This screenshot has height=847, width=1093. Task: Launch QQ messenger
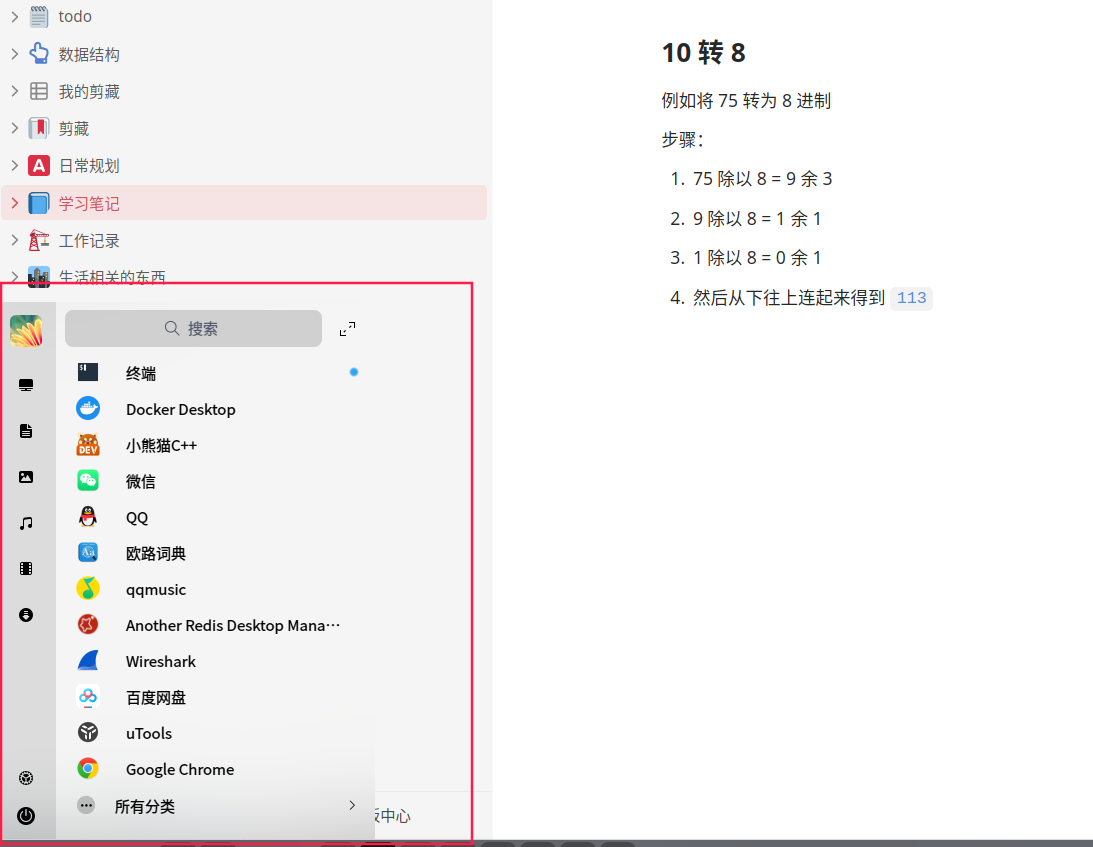[136, 517]
